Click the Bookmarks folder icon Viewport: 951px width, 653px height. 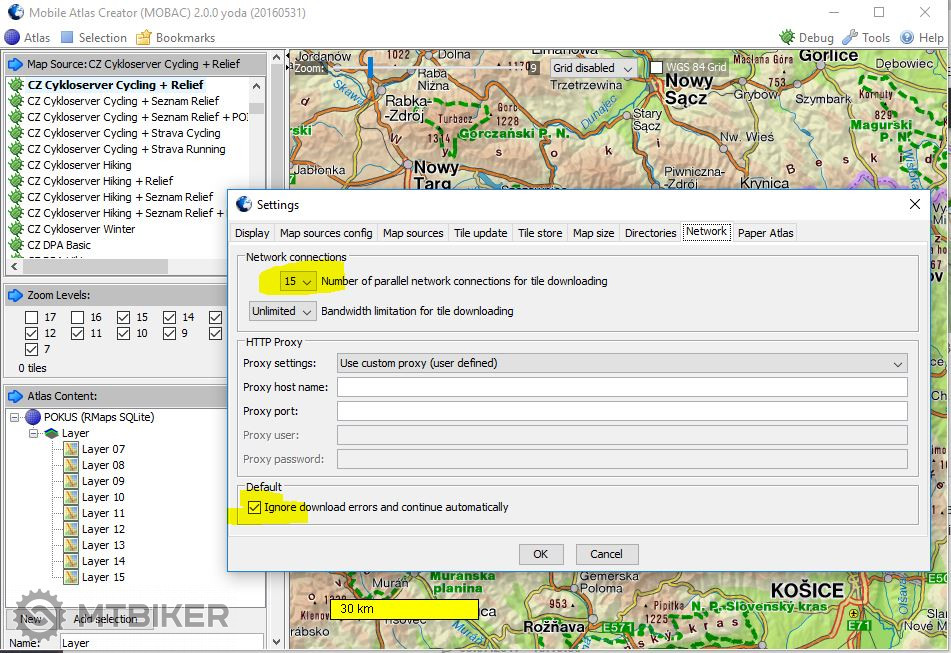coord(144,38)
